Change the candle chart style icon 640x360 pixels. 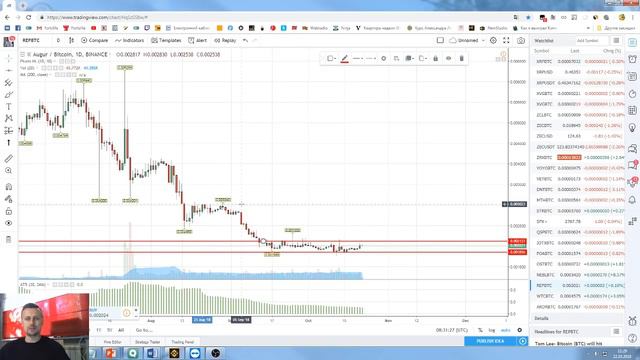click(x=71, y=40)
